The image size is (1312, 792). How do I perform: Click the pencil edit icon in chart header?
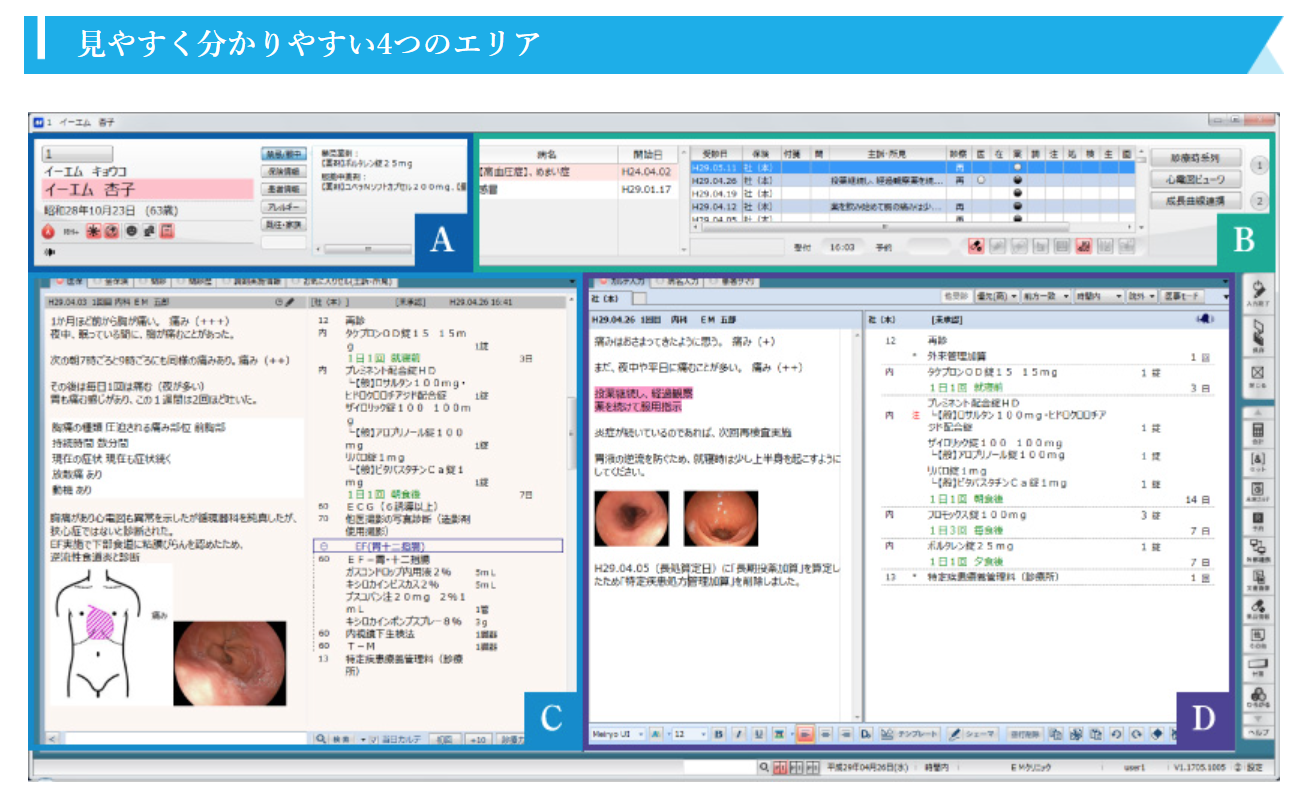[290, 300]
